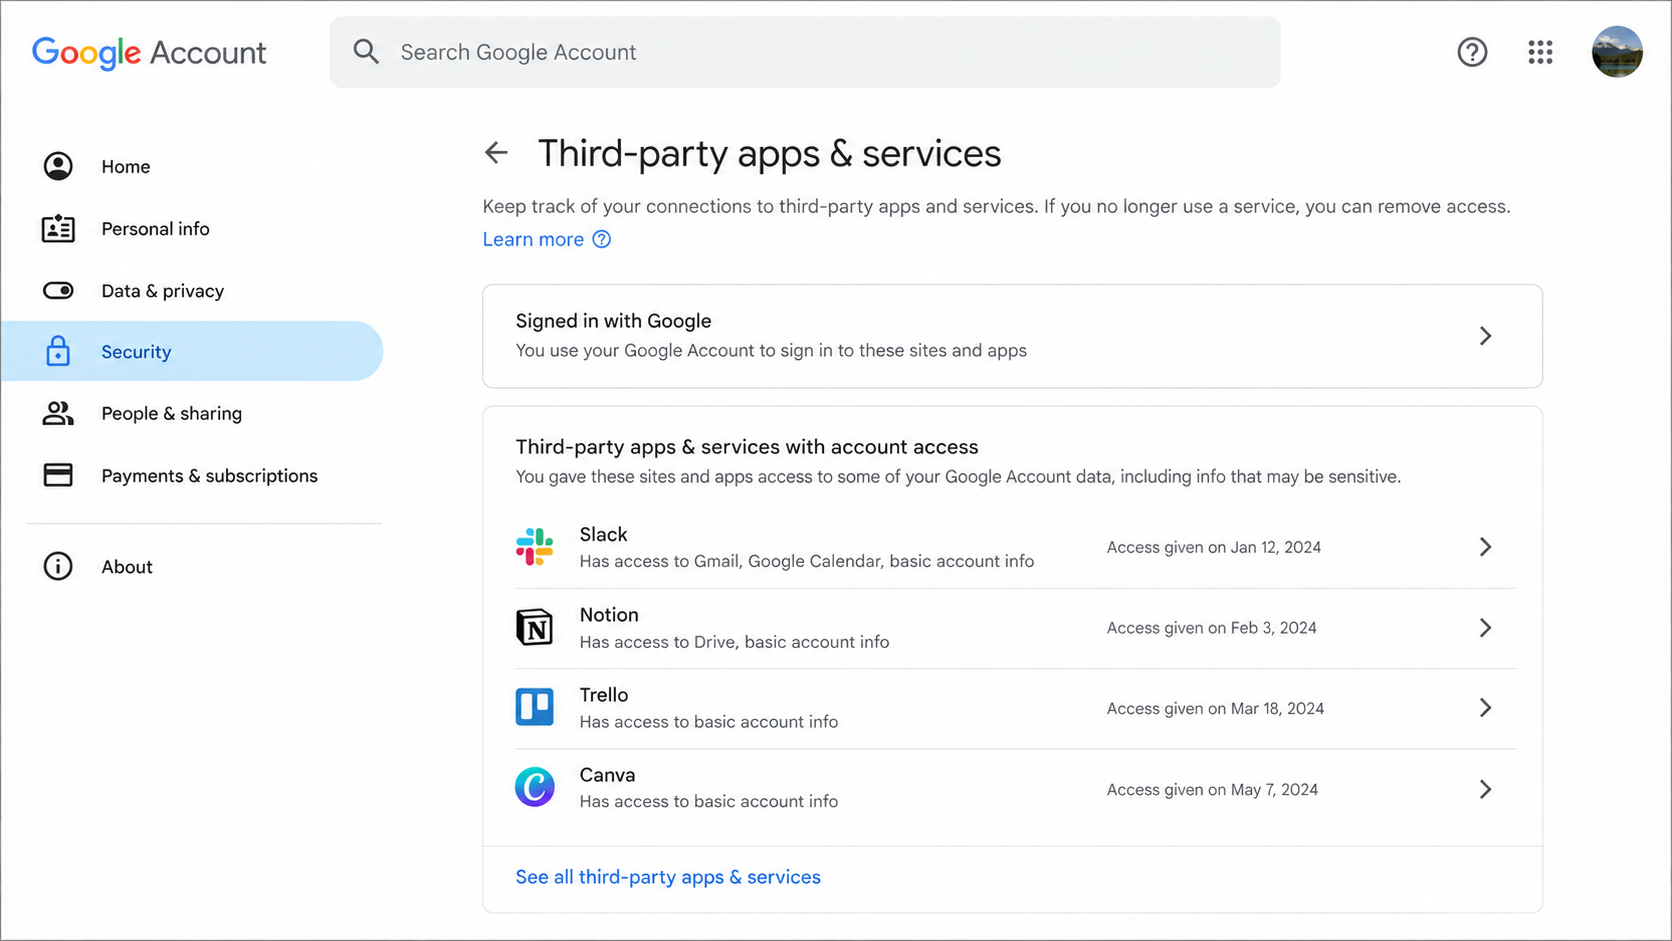
Task: Click Notion's Drive access description
Action: click(734, 642)
